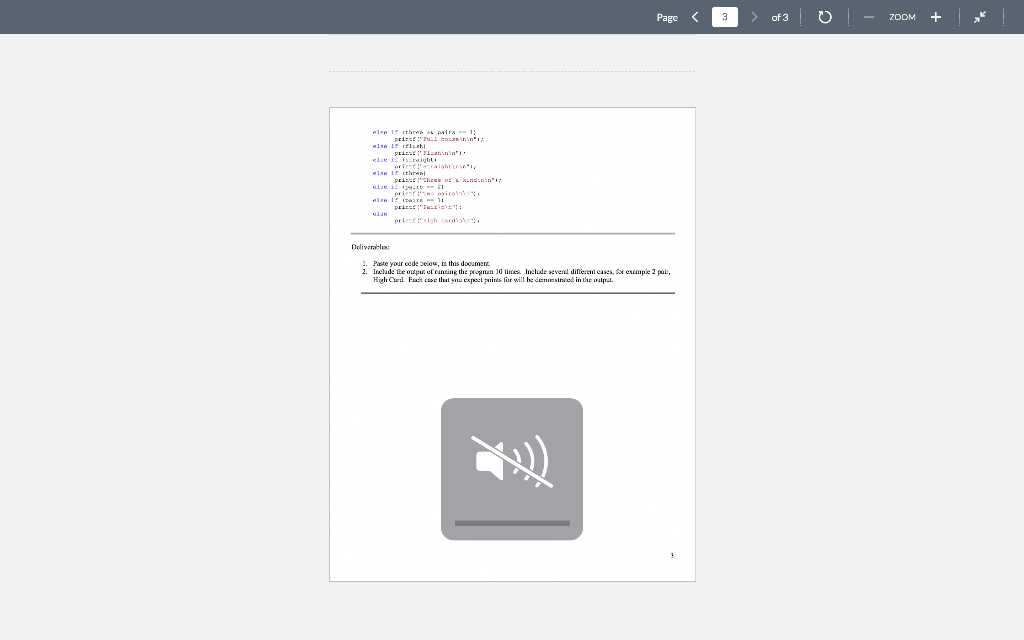Screen dimensions: 1024x640
Task: Click the ZOOM label in the toolbar
Action: coord(901,17)
